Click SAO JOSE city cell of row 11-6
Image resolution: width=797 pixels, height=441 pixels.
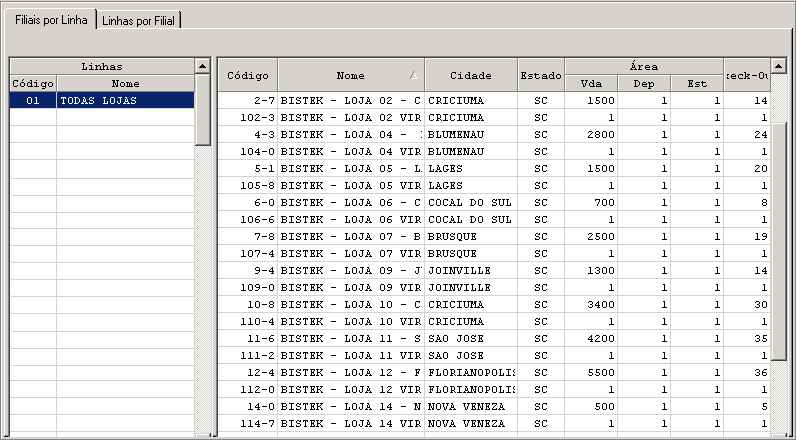pyautogui.click(x=471, y=339)
